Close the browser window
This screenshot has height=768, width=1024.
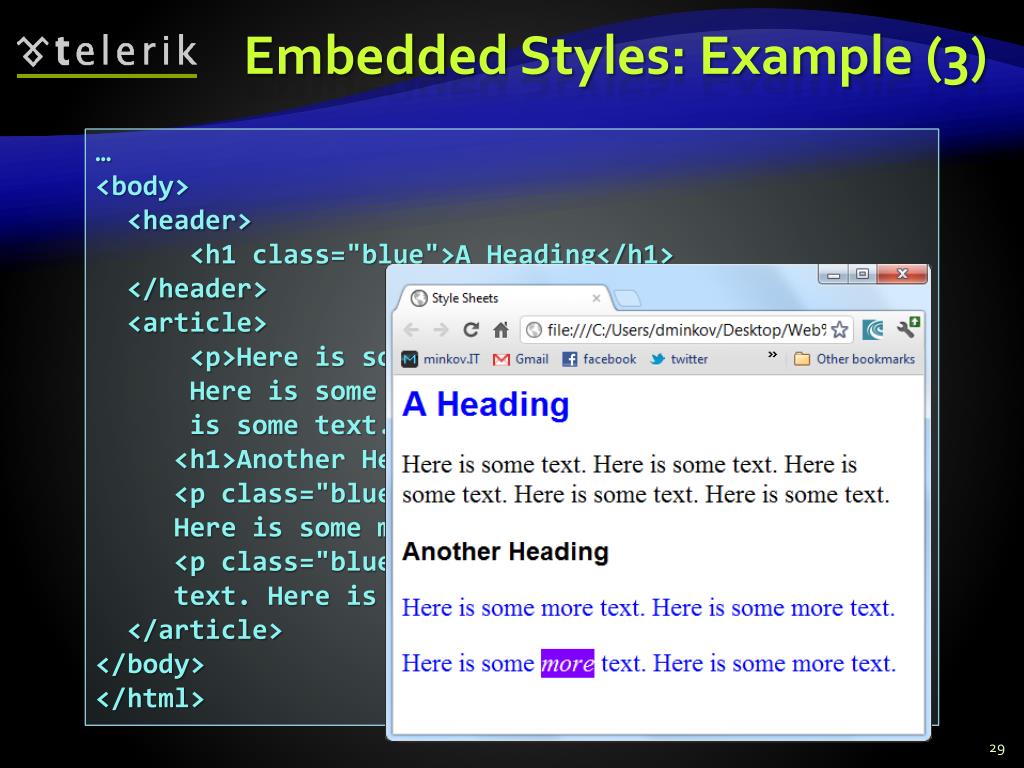[902, 274]
